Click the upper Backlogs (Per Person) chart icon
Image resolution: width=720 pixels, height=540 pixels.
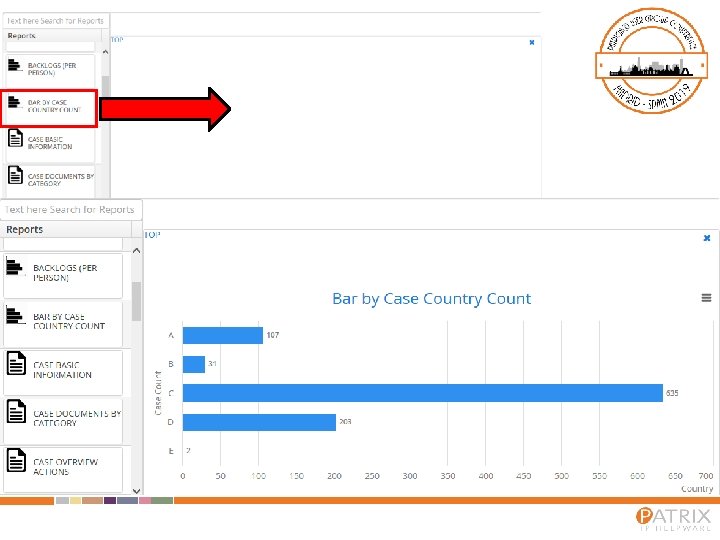point(15,65)
